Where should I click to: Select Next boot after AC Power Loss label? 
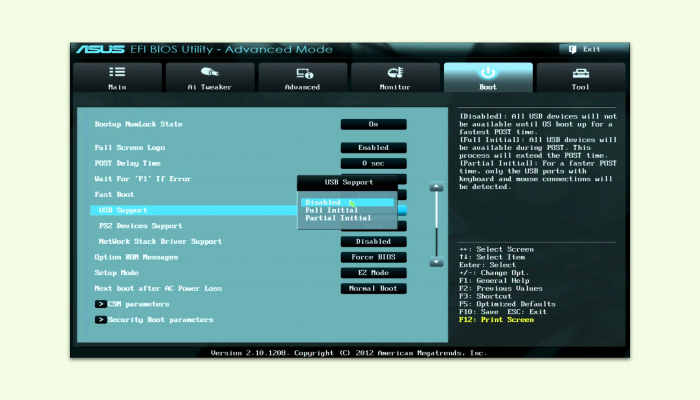point(158,288)
